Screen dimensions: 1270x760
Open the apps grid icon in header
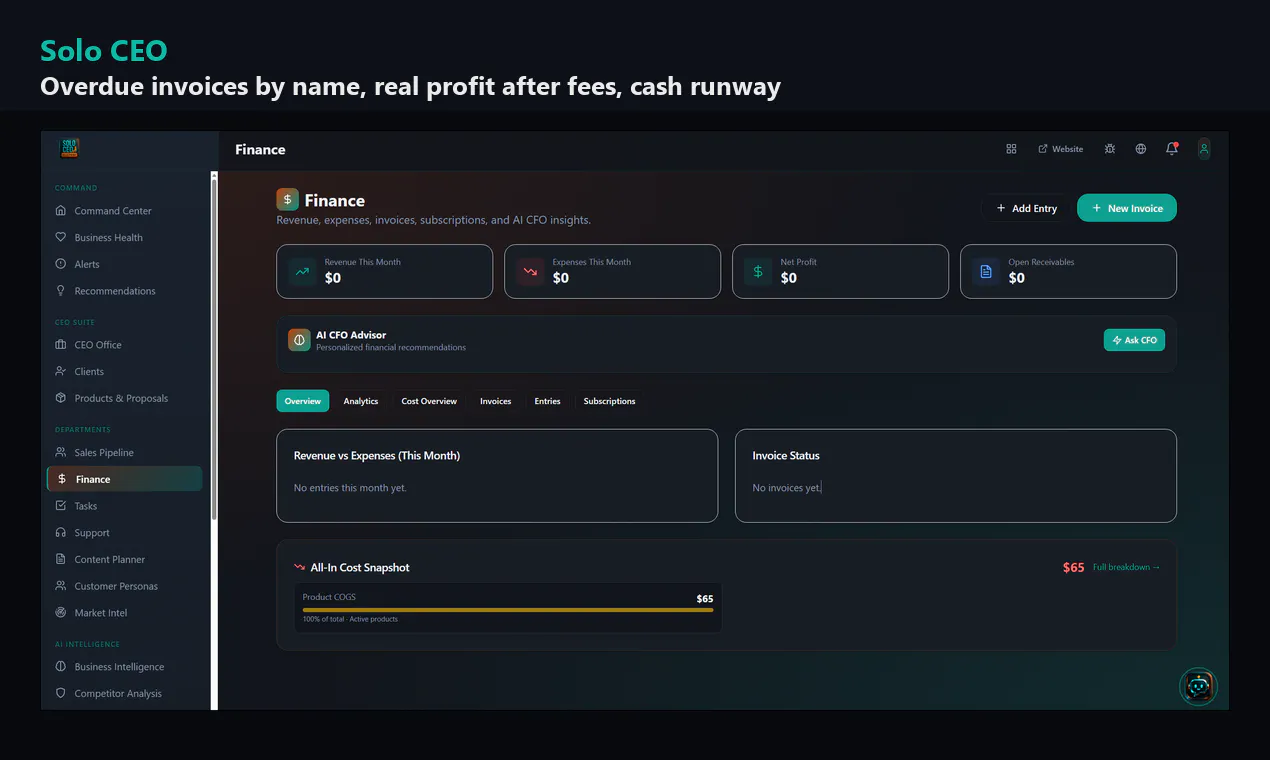pyautogui.click(x=1011, y=149)
